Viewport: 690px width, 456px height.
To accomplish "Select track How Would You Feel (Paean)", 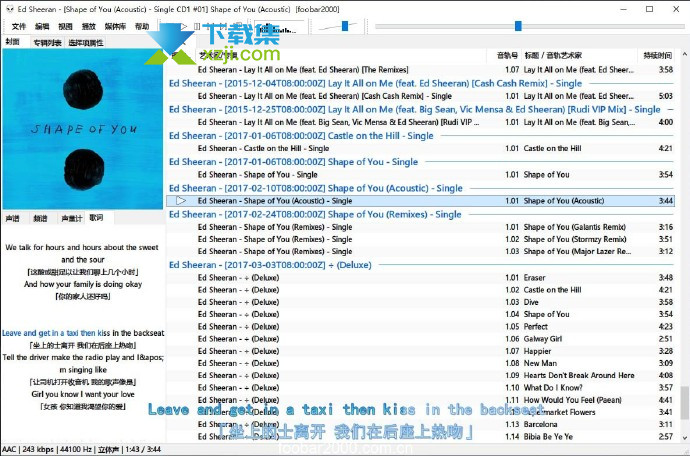I will point(420,400).
